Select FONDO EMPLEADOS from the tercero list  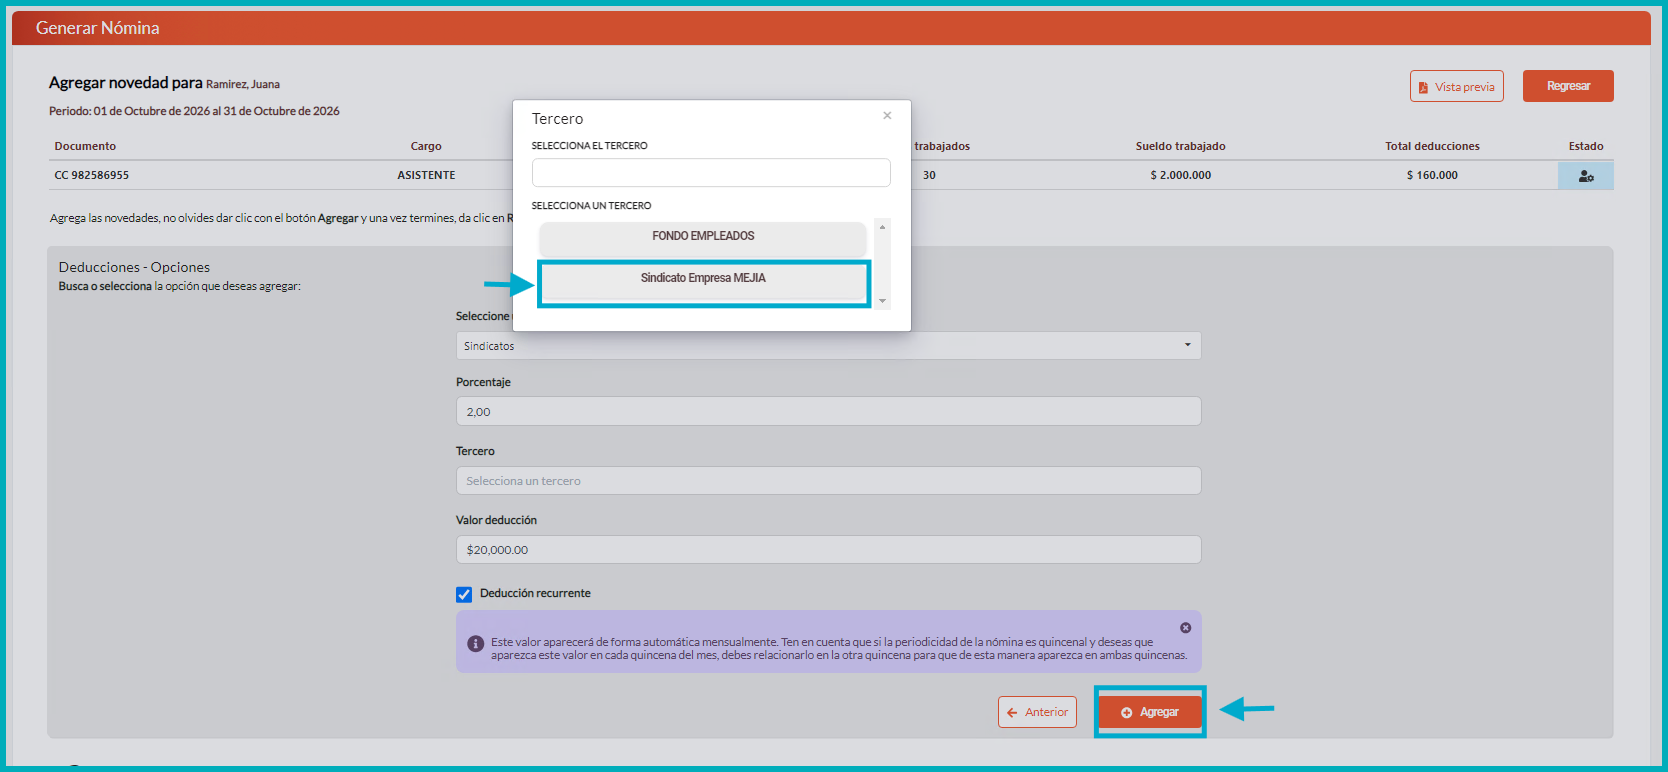click(x=703, y=237)
